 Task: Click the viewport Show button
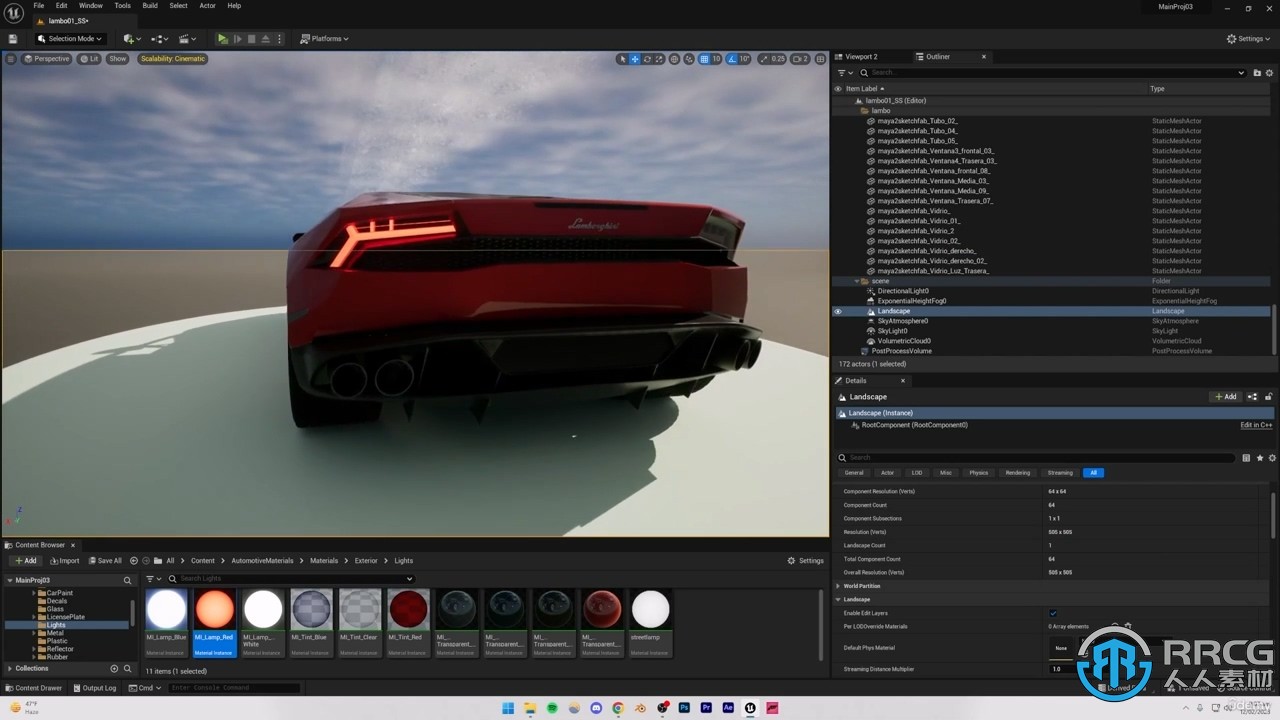(118, 59)
